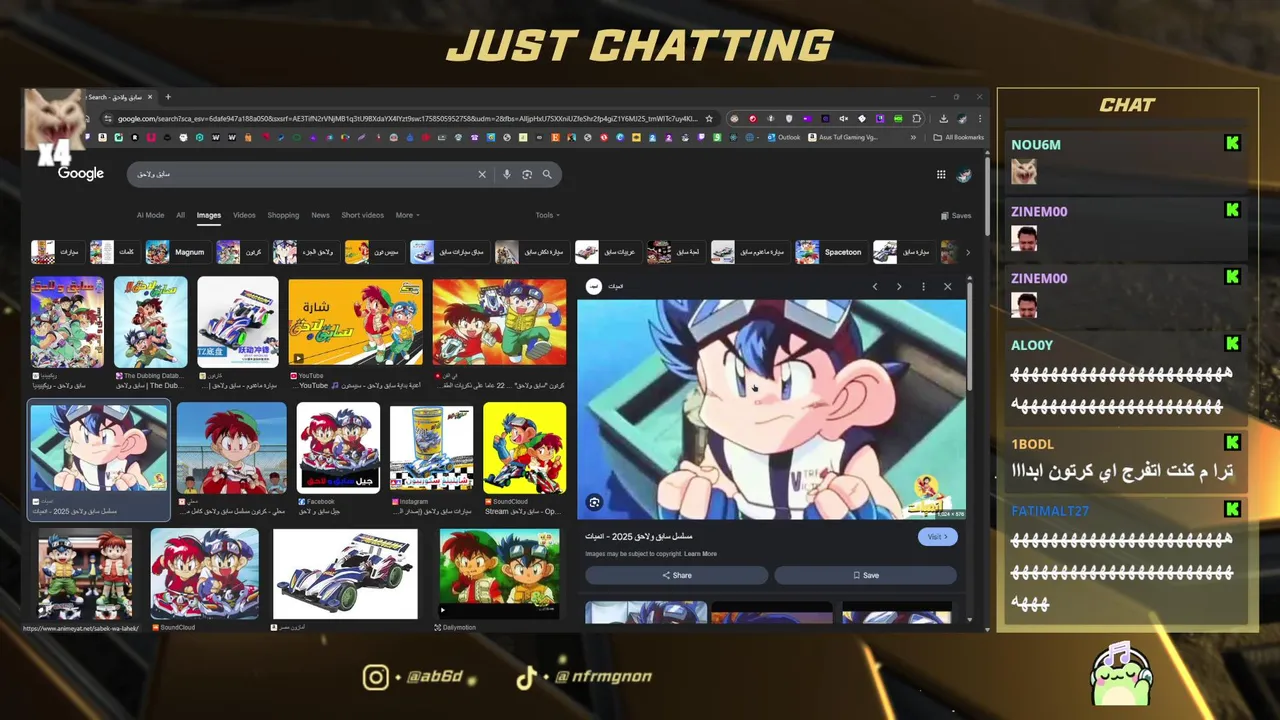This screenshot has height=720, width=1280.
Task: Show the hidden bookmarks overflow chevron
Action: 913,137
